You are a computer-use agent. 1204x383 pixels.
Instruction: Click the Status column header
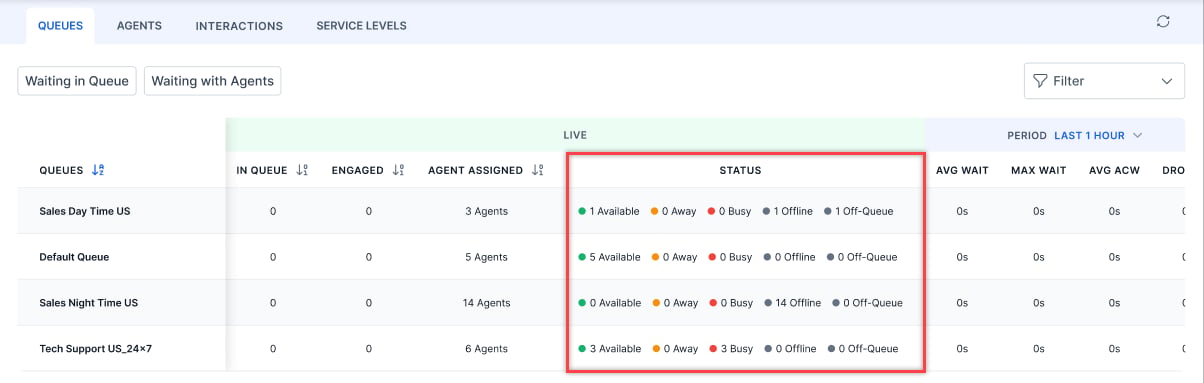pos(740,170)
